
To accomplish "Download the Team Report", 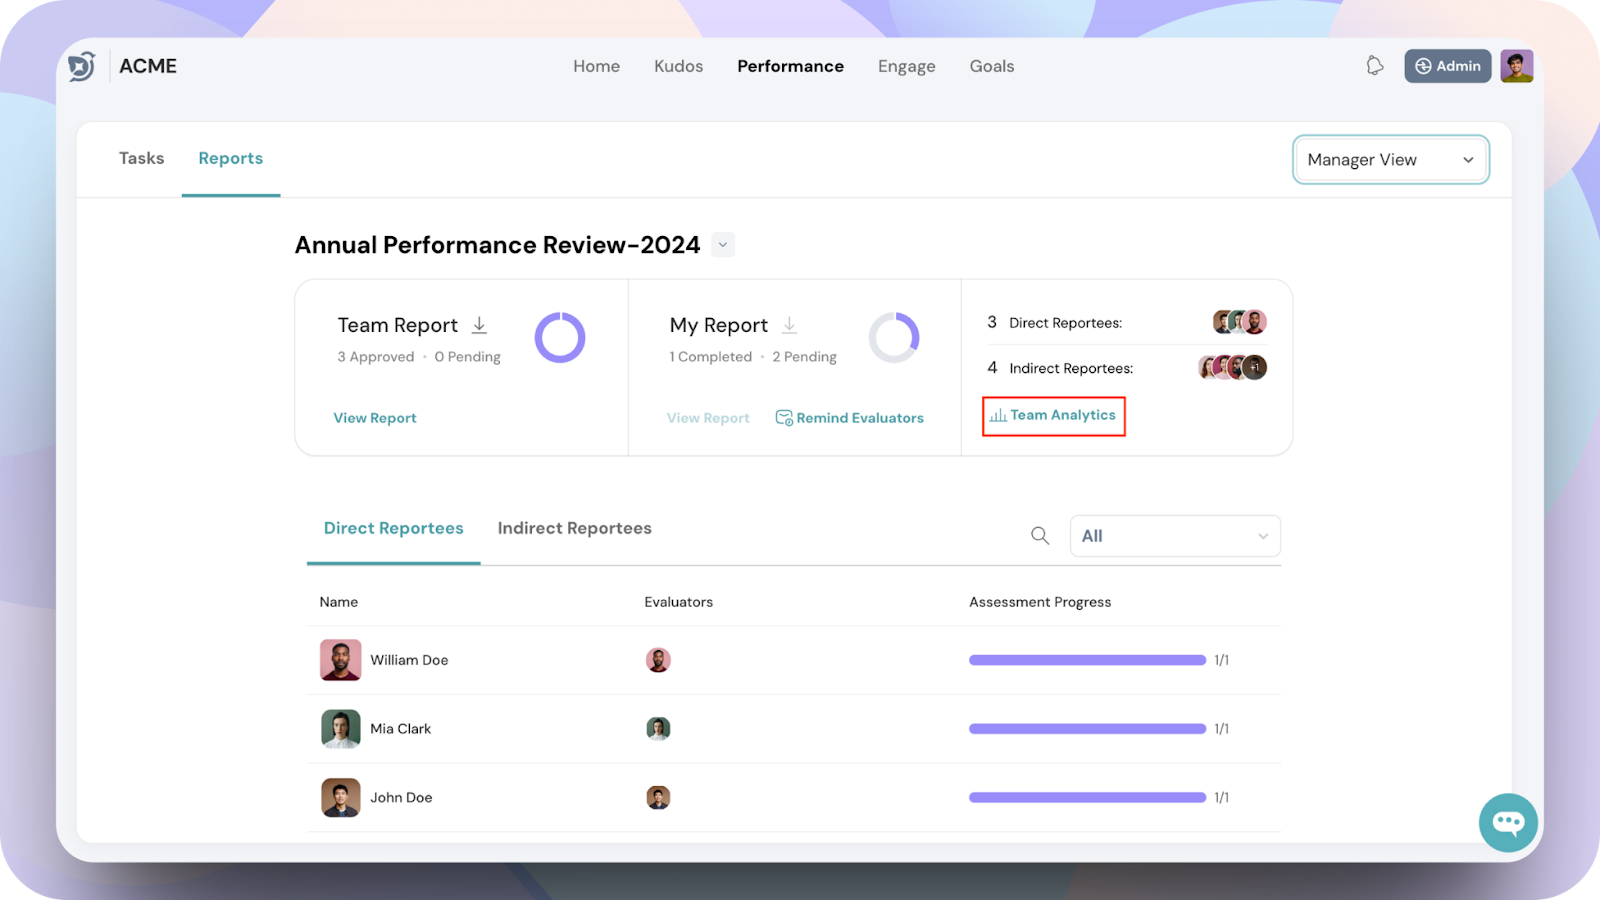I will [480, 325].
